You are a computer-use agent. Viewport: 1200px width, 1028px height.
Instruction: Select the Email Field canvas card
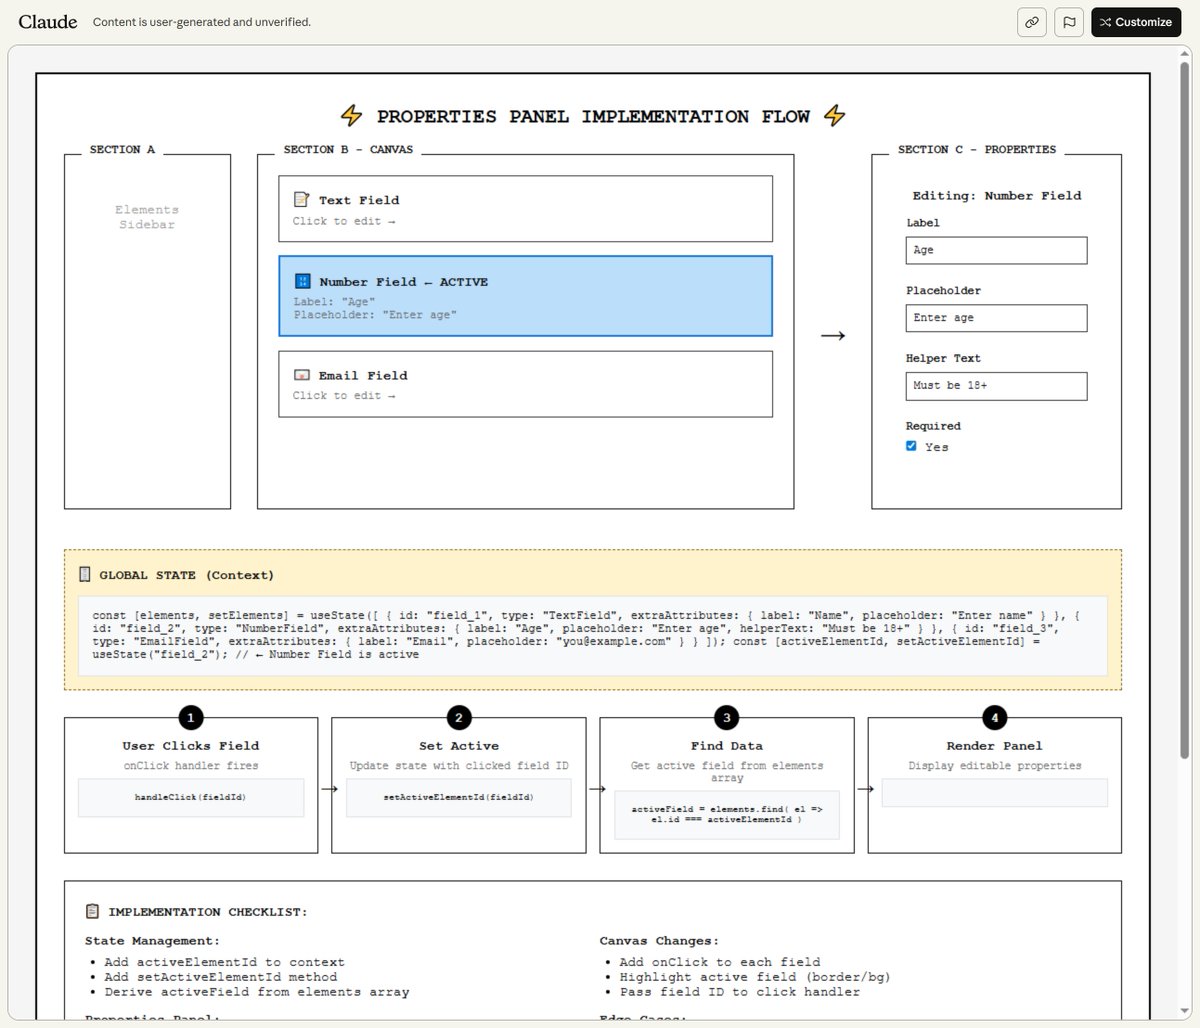[525, 384]
